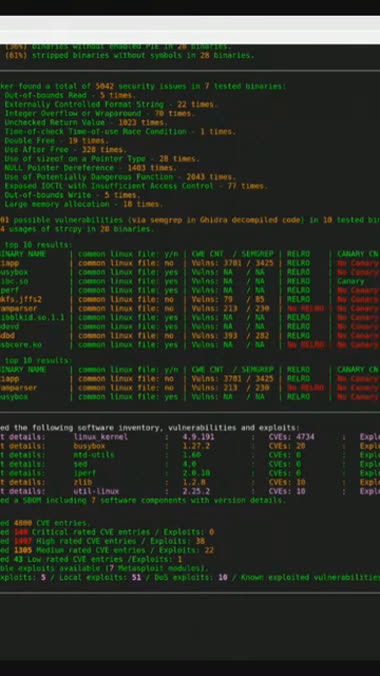Select 'Use of Potentially Dangerous Function' line
The height and width of the screenshot is (676, 380).
pyautogui.click(x=120, y=177)
